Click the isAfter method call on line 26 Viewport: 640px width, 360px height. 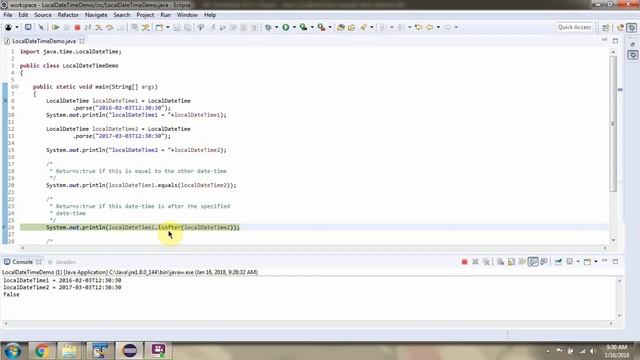click(169, 227)
